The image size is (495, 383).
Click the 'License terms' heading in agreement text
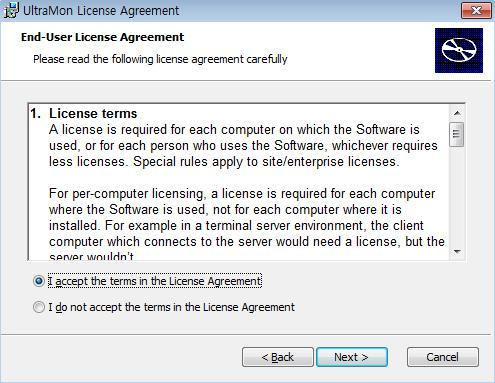93,113
